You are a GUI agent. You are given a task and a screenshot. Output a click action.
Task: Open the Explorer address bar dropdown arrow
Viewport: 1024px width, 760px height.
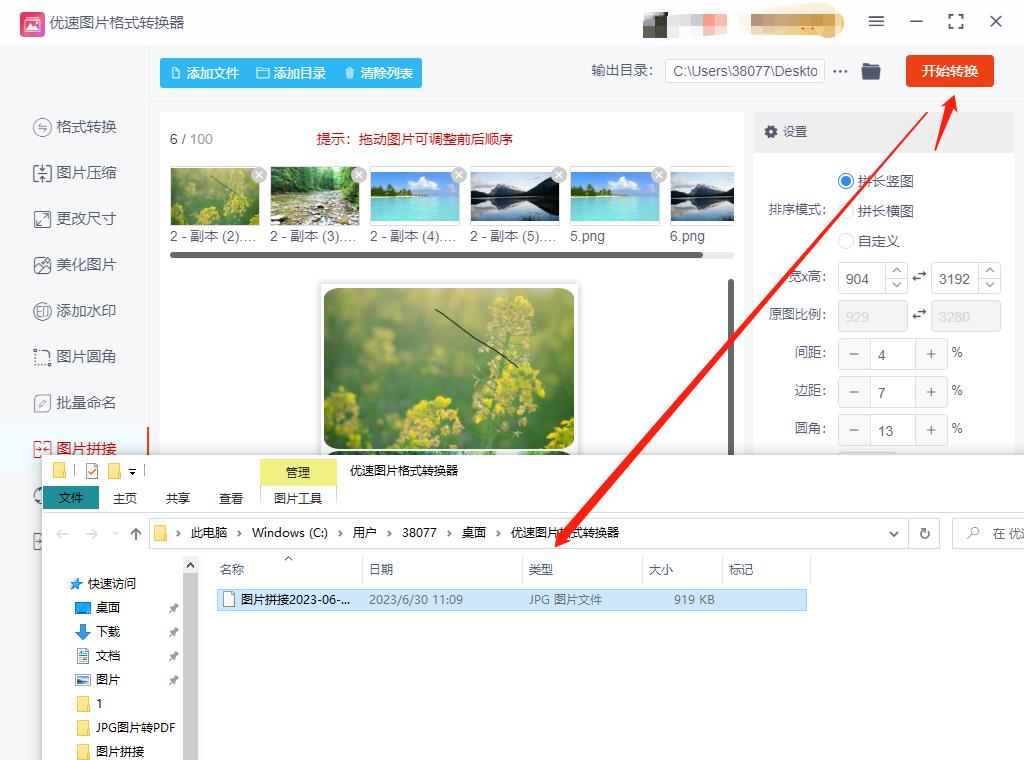(x=894, y=533)
